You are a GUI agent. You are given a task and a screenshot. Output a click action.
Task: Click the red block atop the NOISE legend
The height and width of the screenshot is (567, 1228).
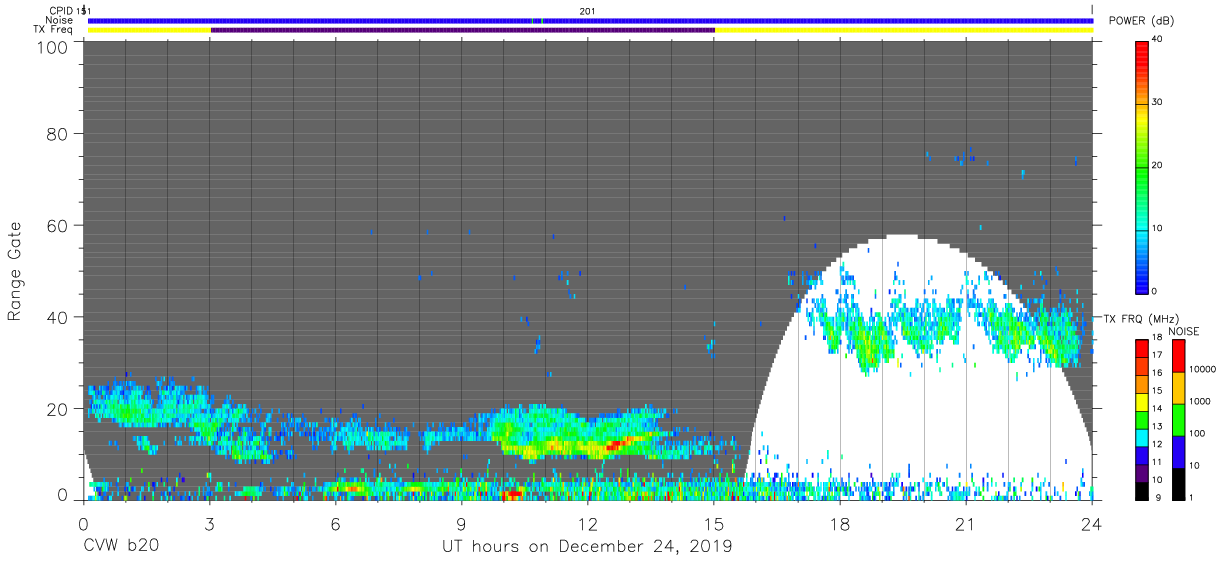click(1177, 356)
